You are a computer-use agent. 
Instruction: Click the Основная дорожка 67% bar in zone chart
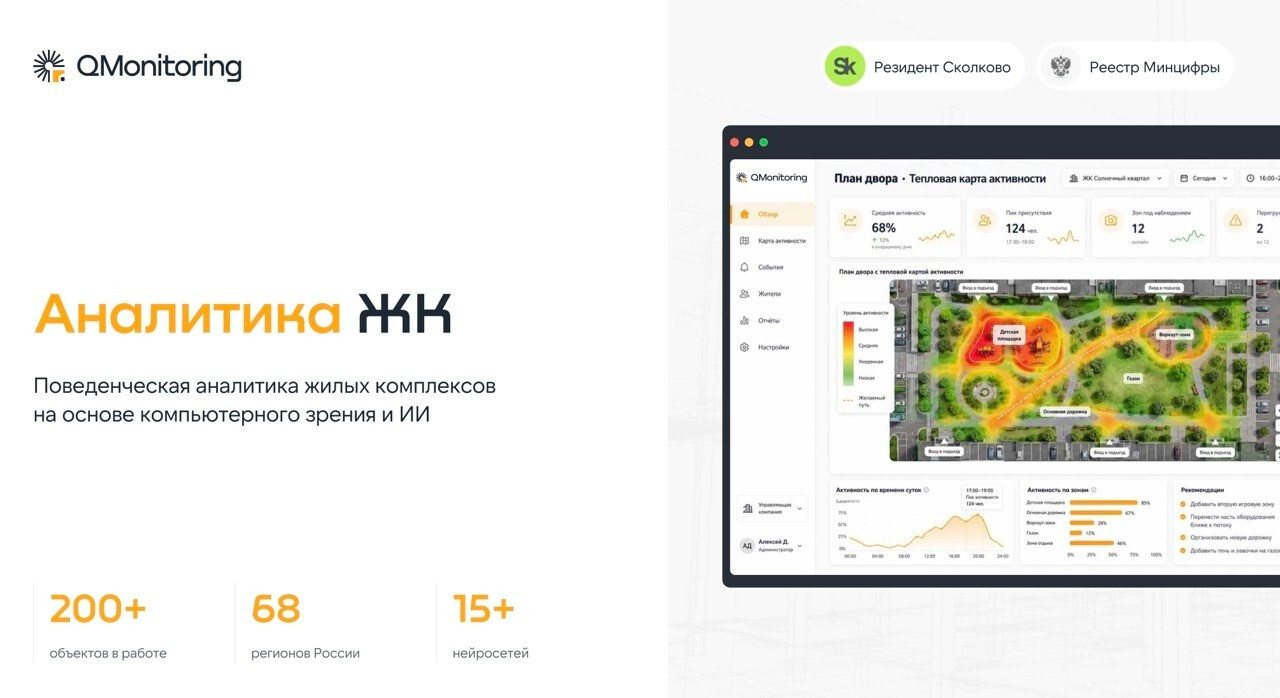(x=1096, y=512)
